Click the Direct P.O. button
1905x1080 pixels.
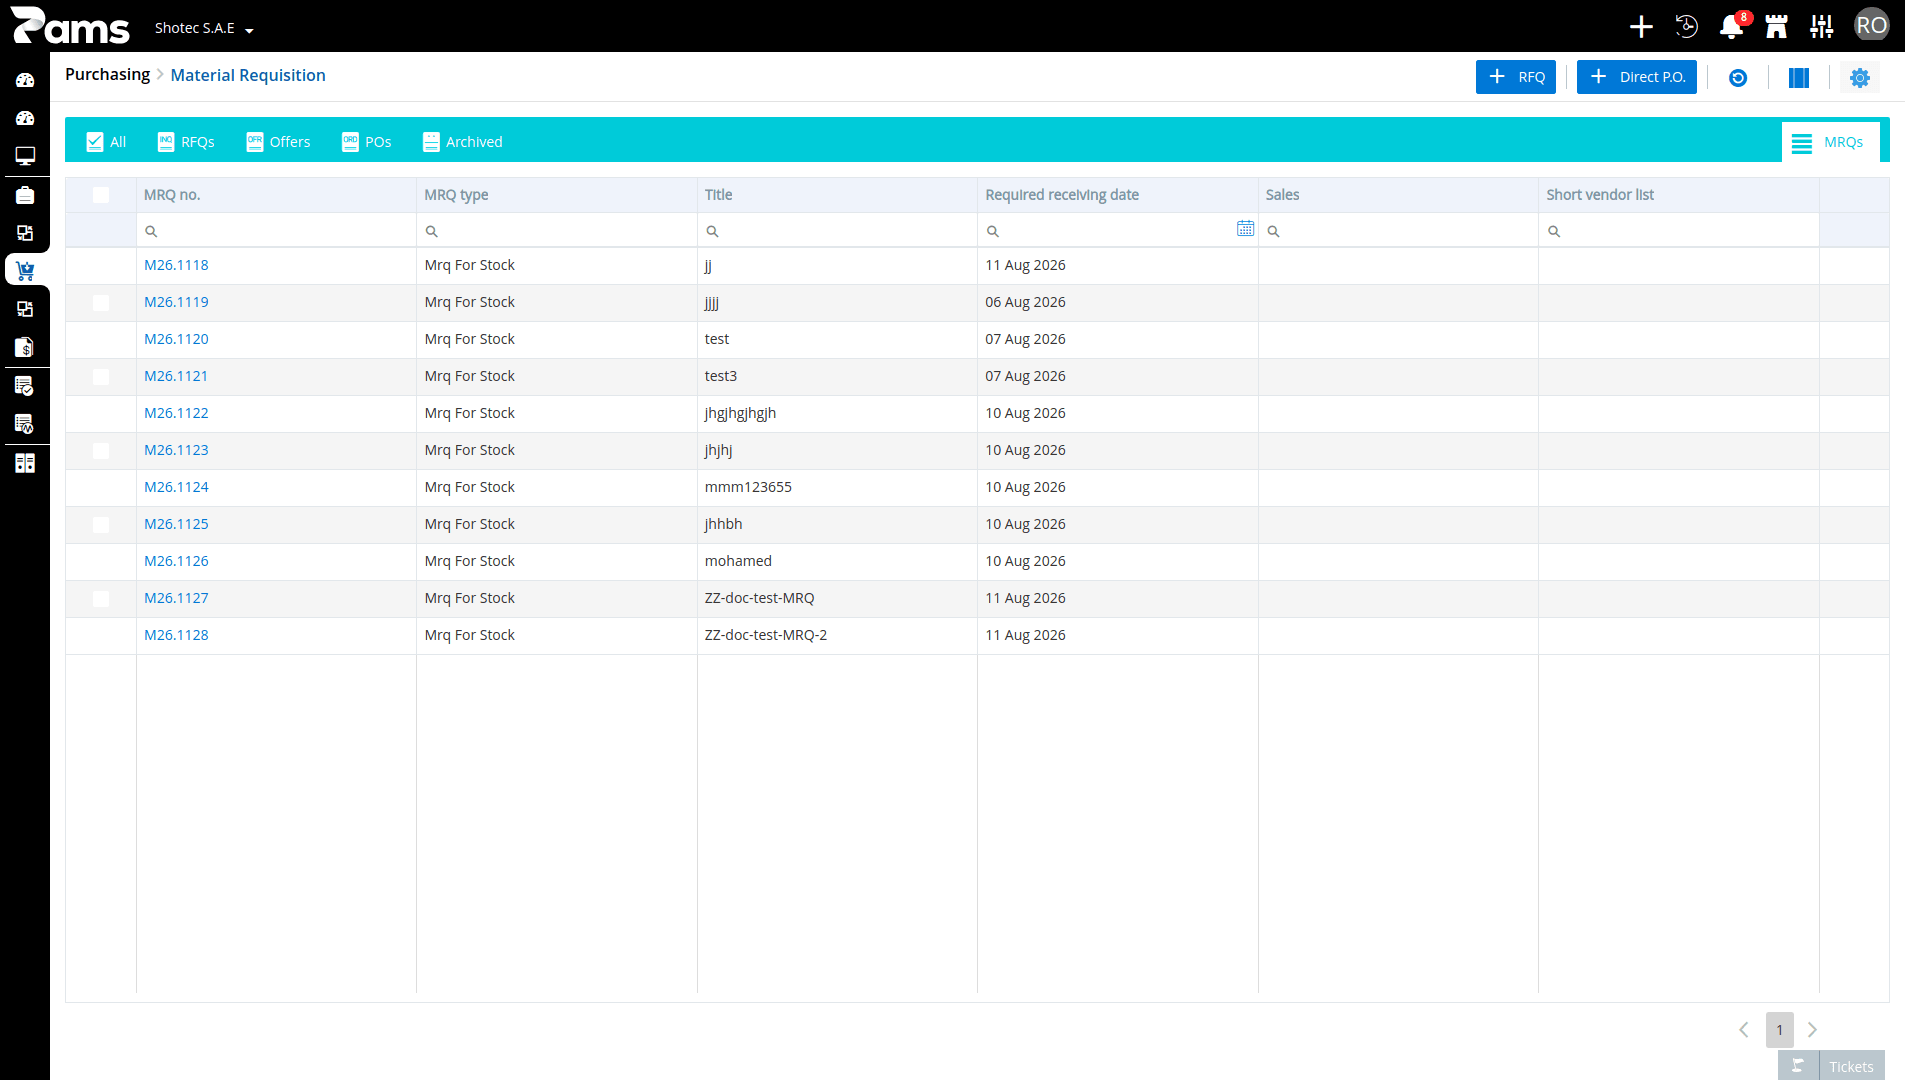pos(1636,77)
